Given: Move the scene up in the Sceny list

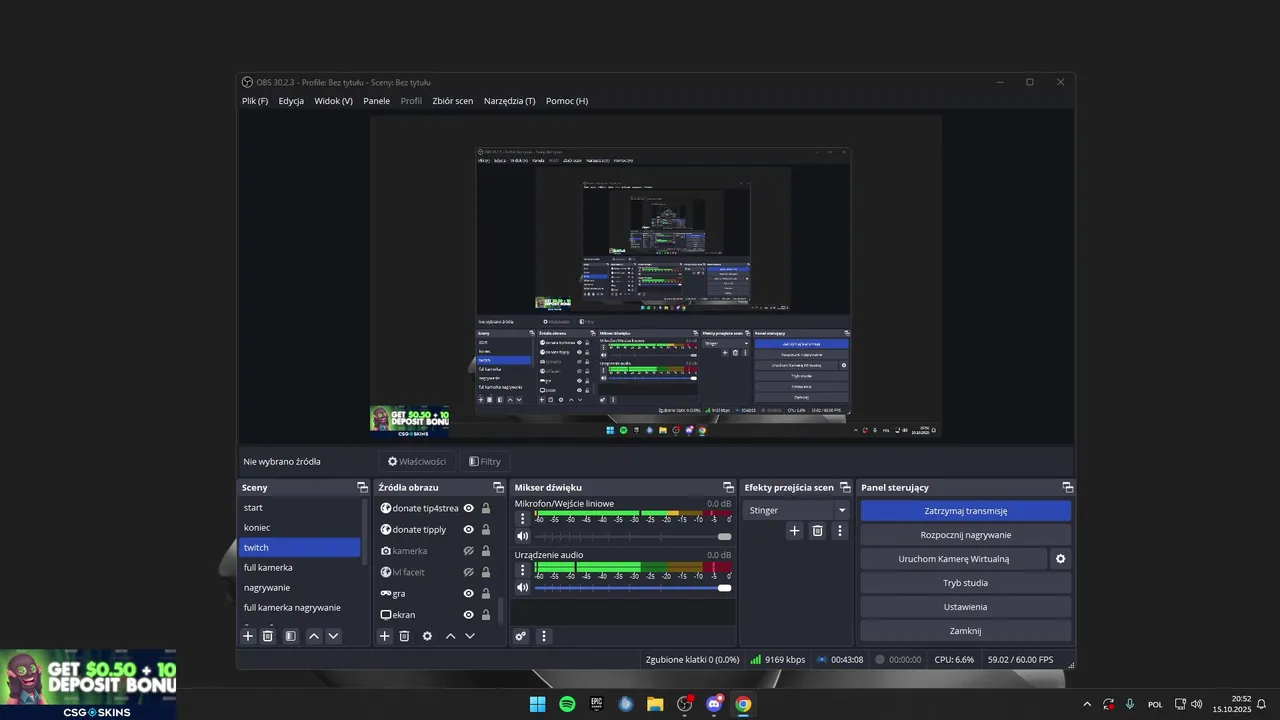Looking at the screenshot, I should pos(314,636).
